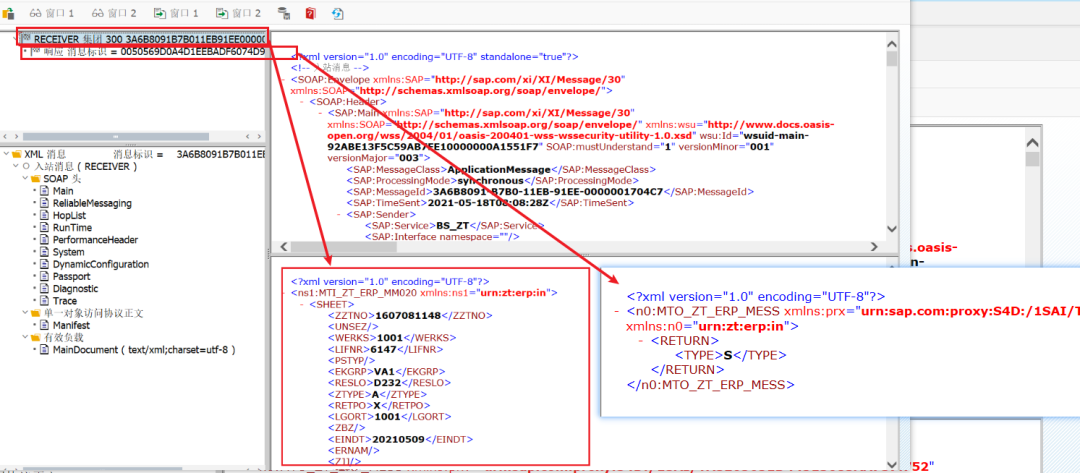Click left arrow of upper pane horizontal scrollbar
This screenshot has width=1080, height=473.
click(x=282, y=246)
